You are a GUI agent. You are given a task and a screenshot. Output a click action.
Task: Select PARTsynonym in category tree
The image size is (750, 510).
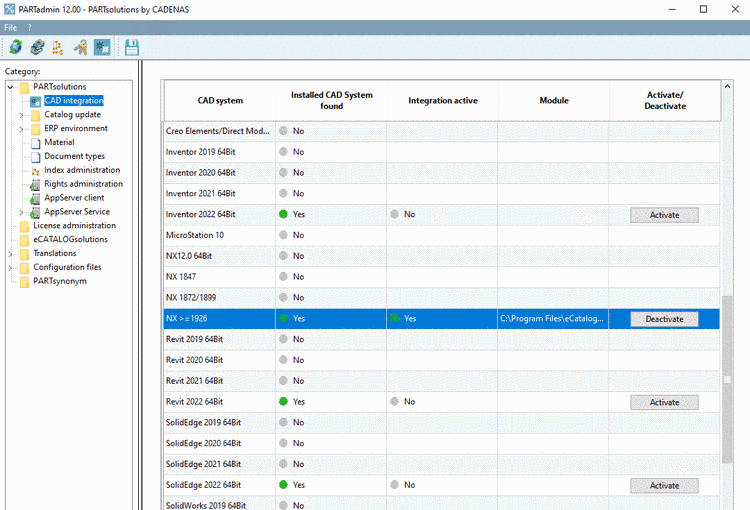(60, 281)
